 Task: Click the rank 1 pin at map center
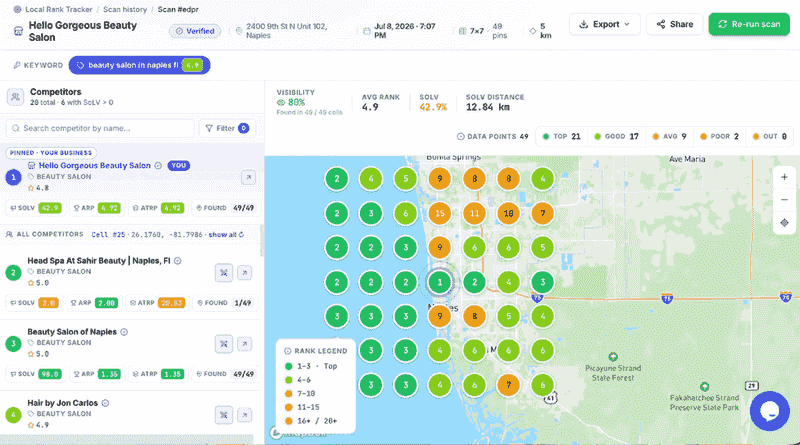tap(440, 282)
